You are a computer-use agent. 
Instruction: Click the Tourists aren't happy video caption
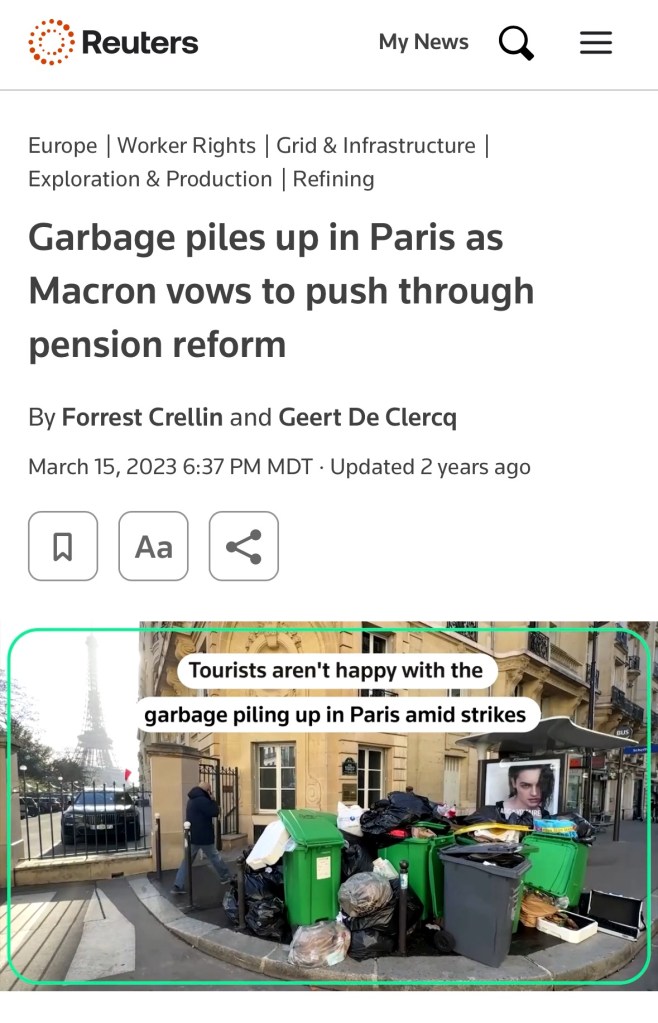point(336,693)
